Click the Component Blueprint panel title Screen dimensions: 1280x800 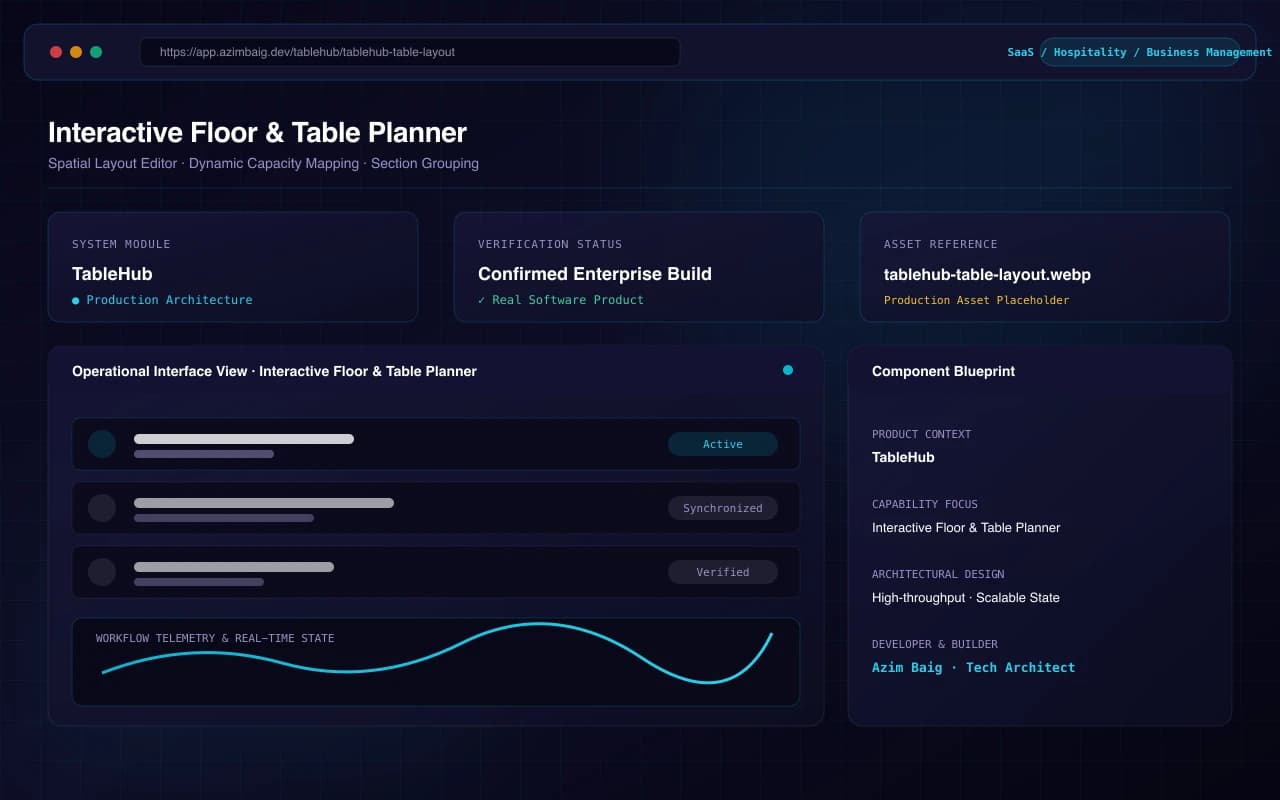(x=943, y=371)
